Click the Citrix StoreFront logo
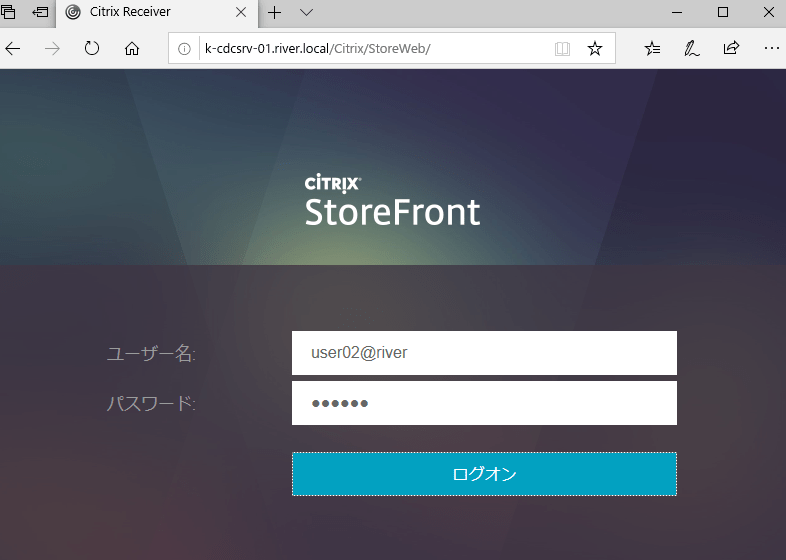Viewport: 786px width, 560px height. [x=392, y=200]
